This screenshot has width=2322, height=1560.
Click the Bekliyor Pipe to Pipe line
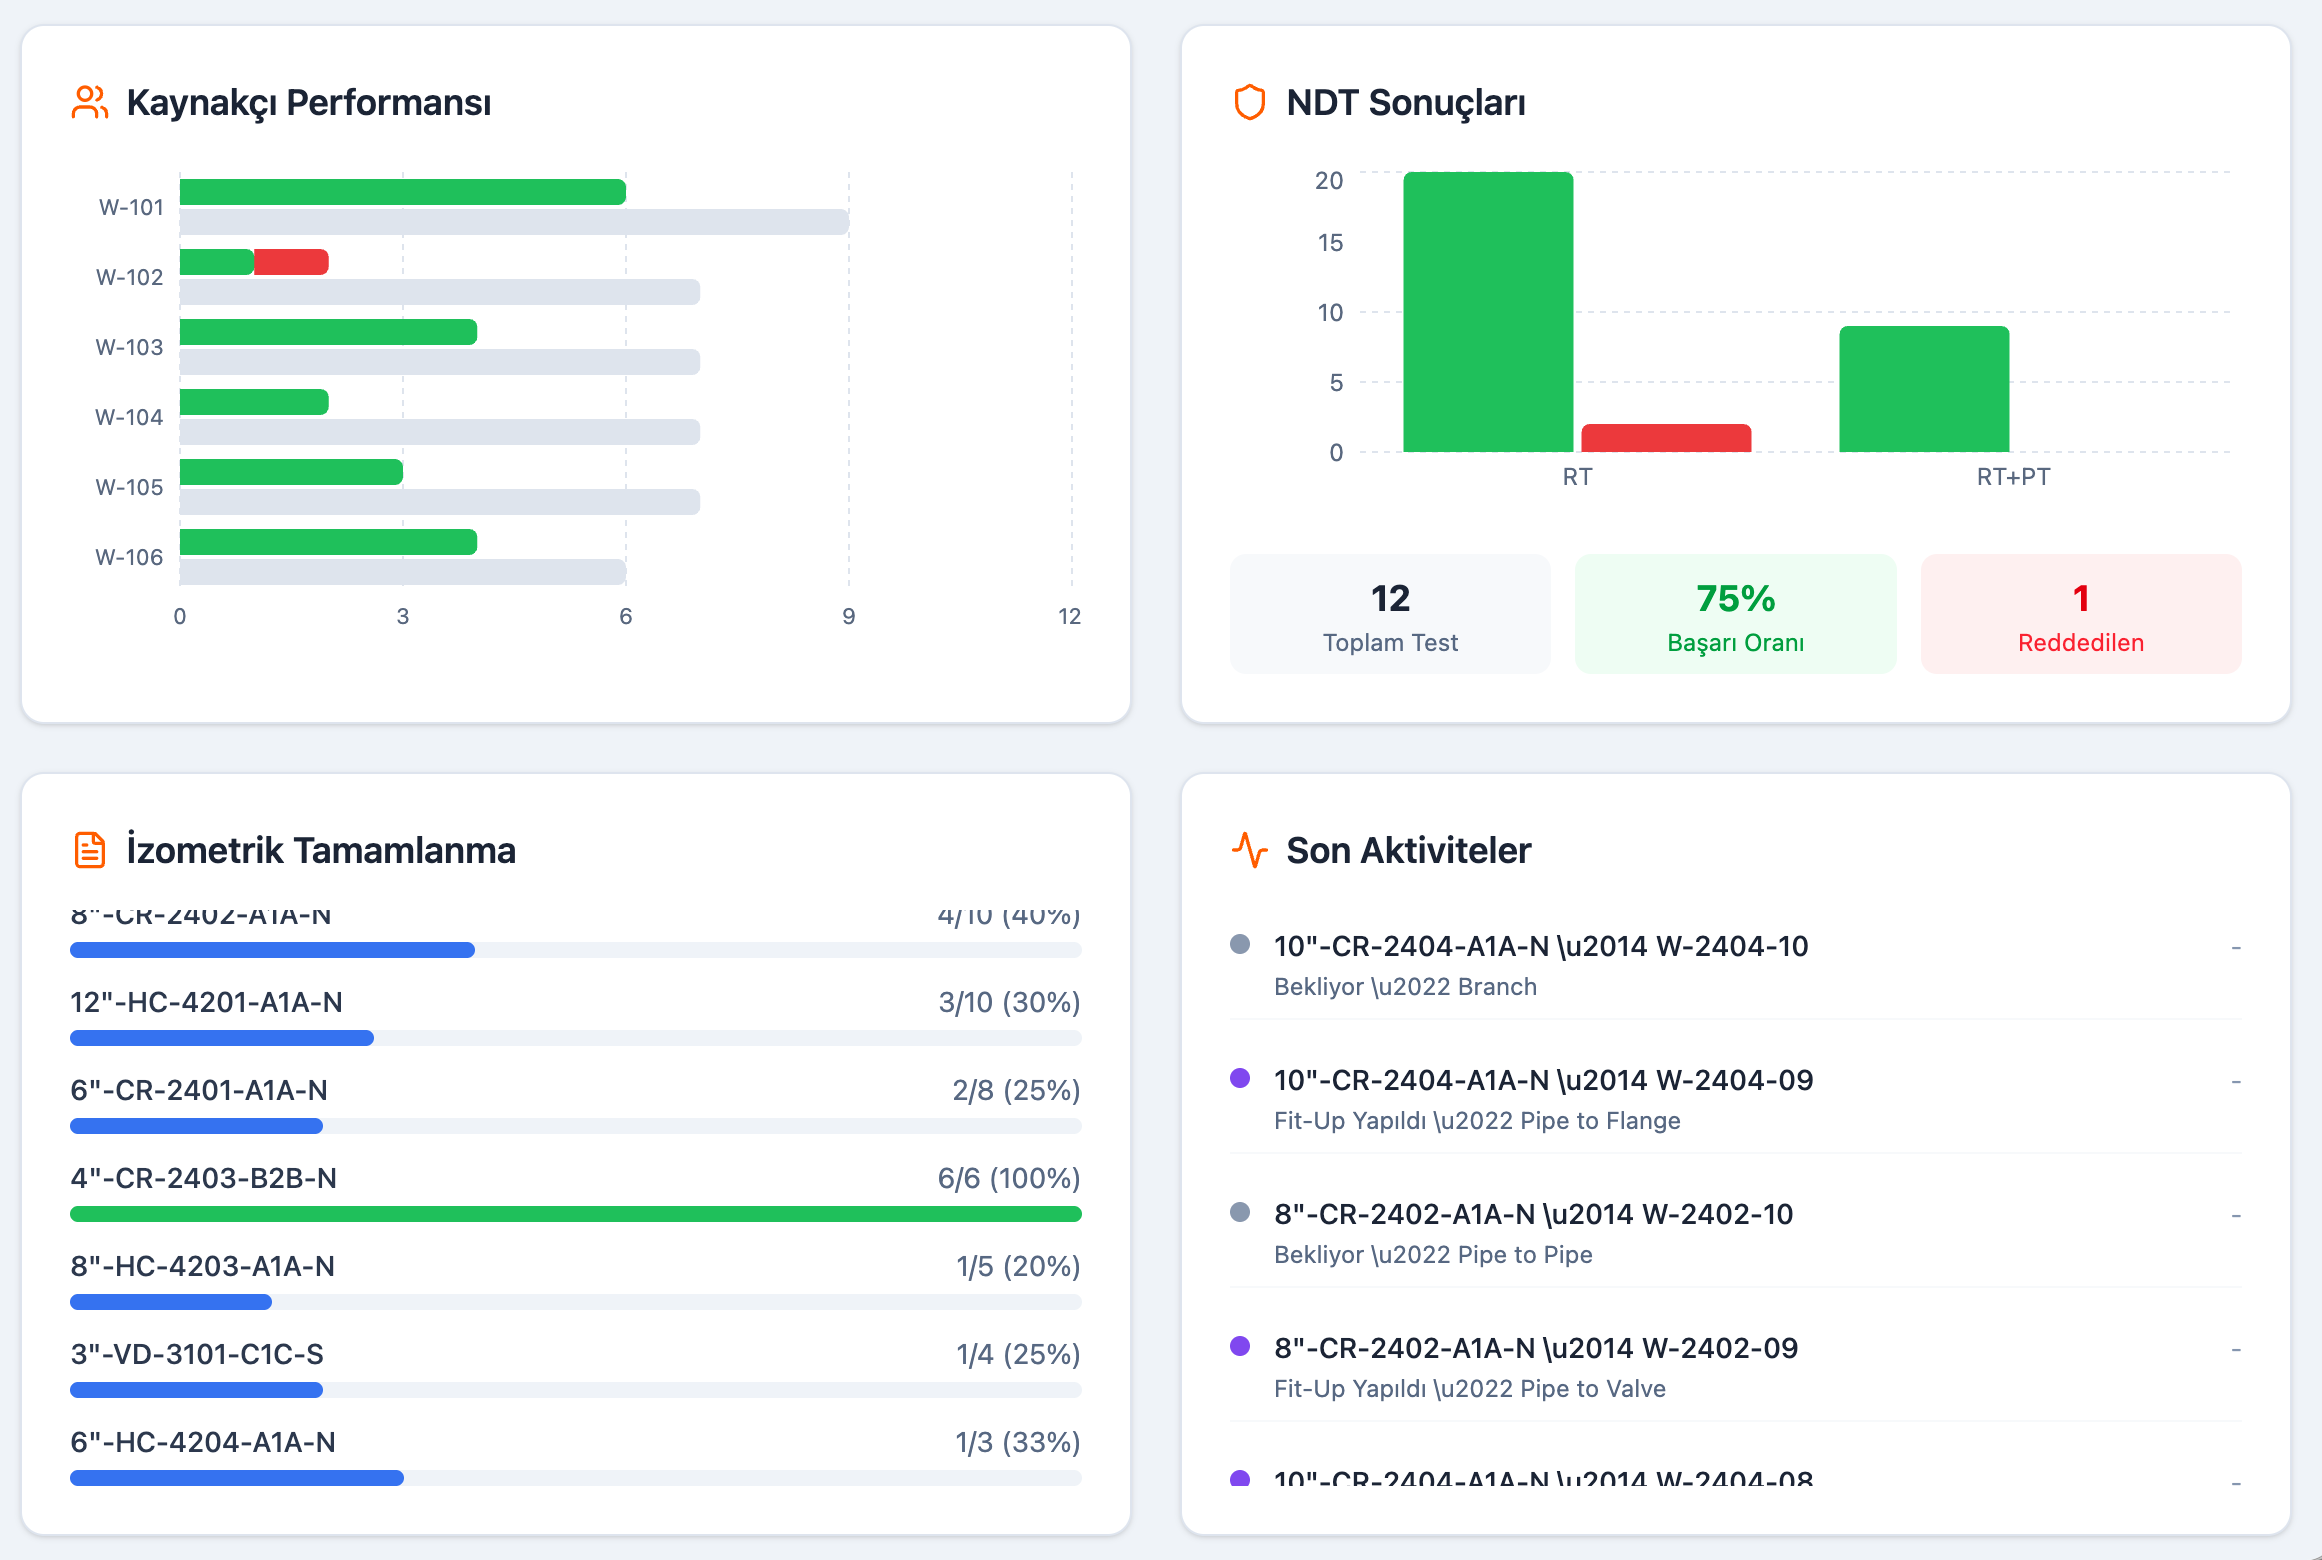[1433, 1255]
